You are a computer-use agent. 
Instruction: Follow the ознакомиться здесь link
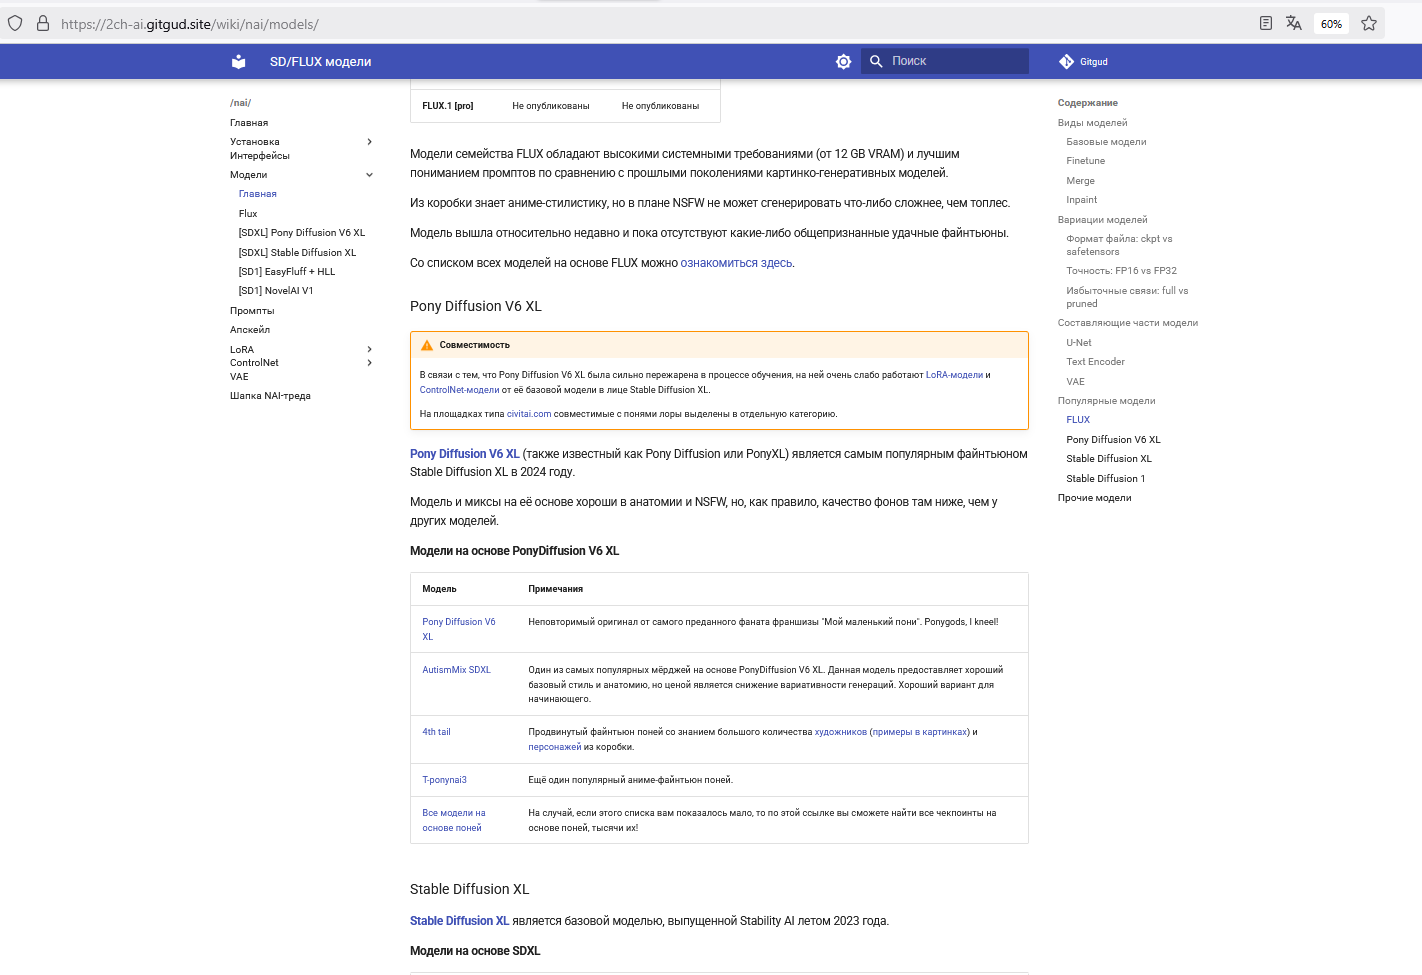tap(736, 263)
